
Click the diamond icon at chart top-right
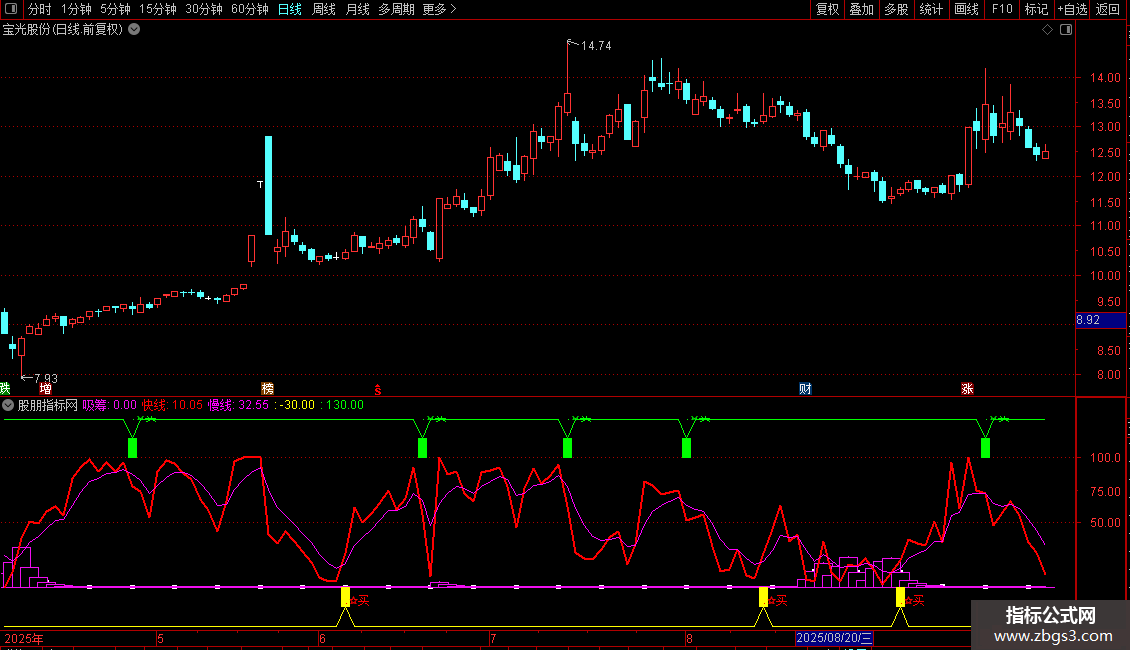click(x=1047, y=30)
